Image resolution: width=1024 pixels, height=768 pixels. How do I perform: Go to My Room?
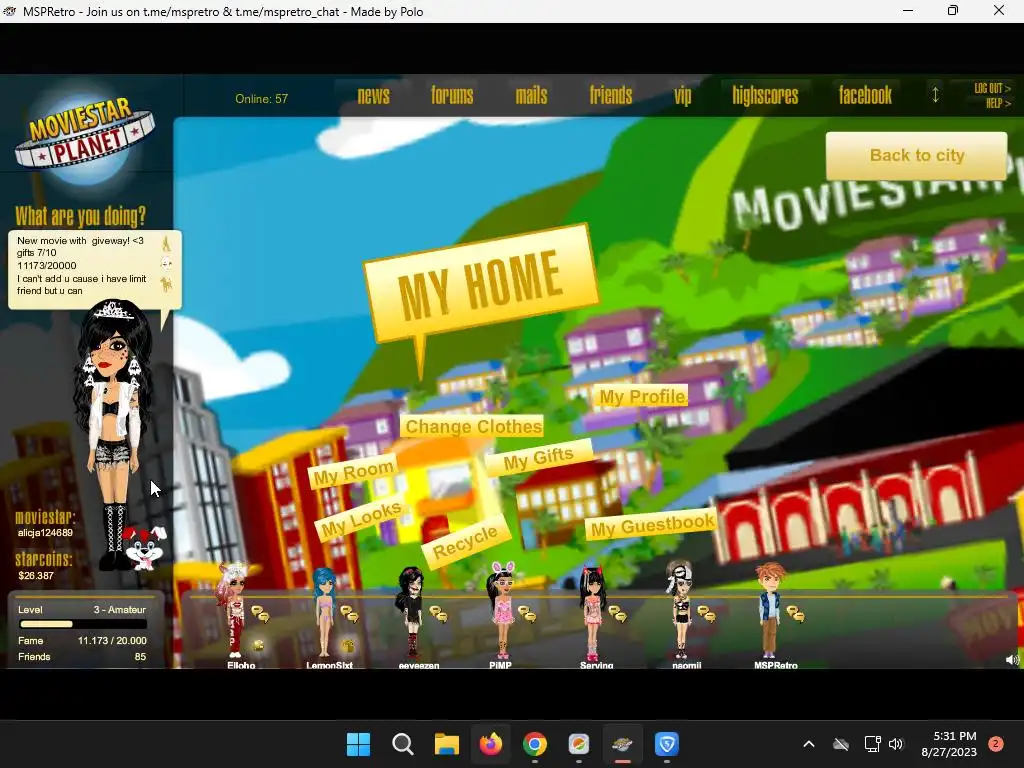(x=353, y=472)
